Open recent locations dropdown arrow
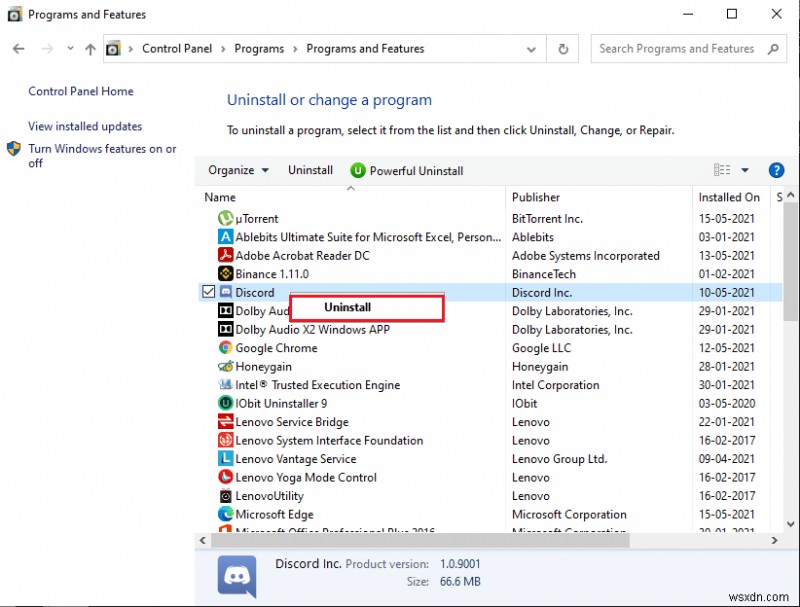800x607 pixels. tap(70, 48)
